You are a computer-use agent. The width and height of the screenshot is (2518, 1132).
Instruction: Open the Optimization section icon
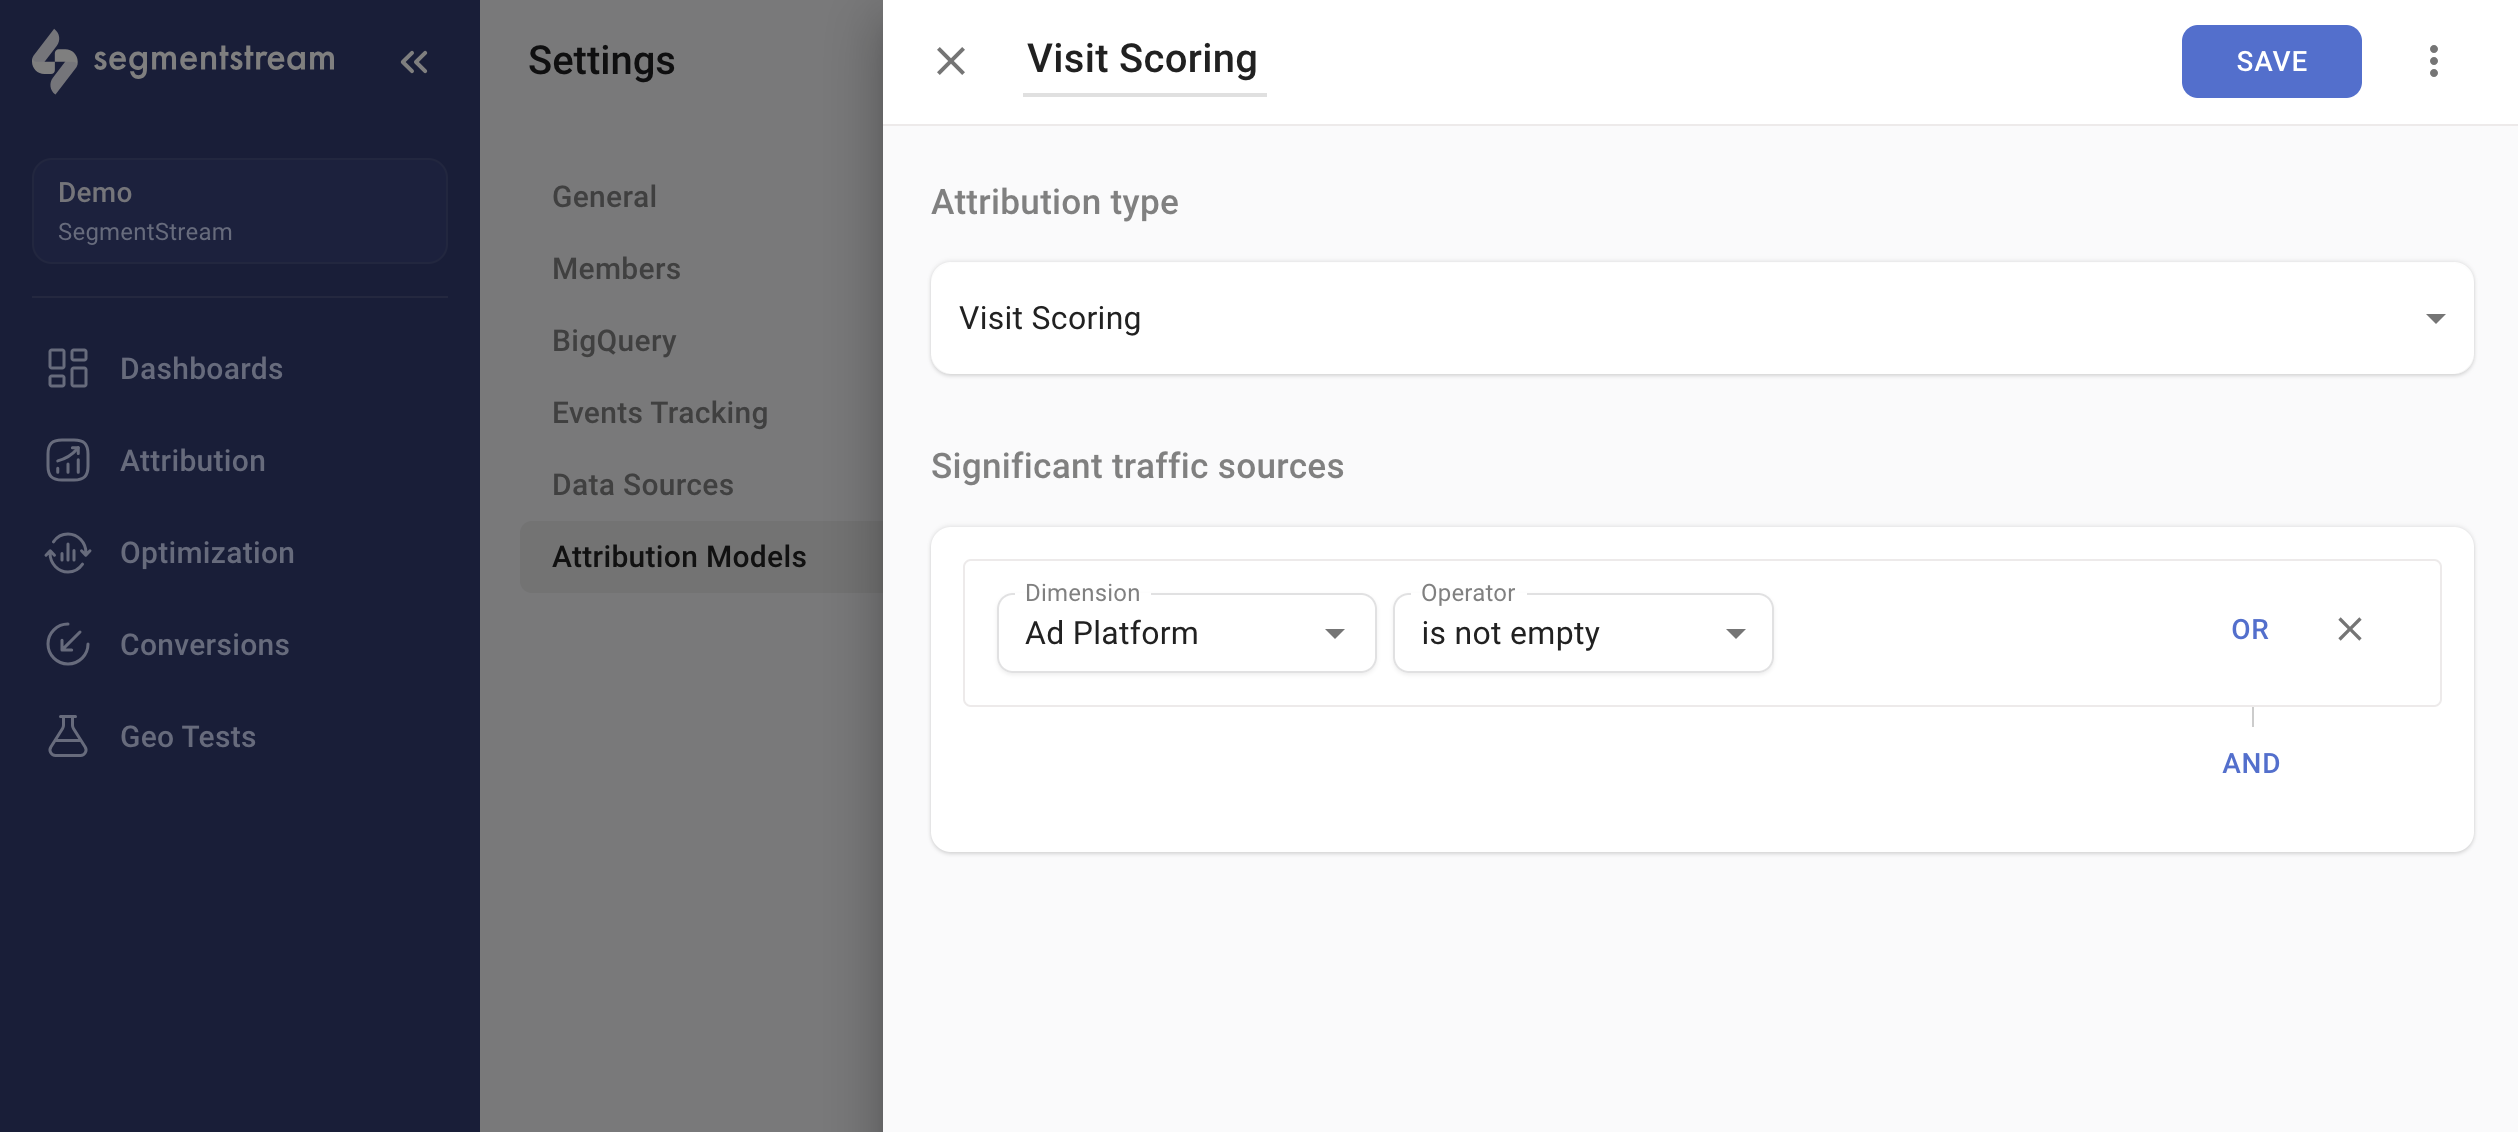click(67, 552)
